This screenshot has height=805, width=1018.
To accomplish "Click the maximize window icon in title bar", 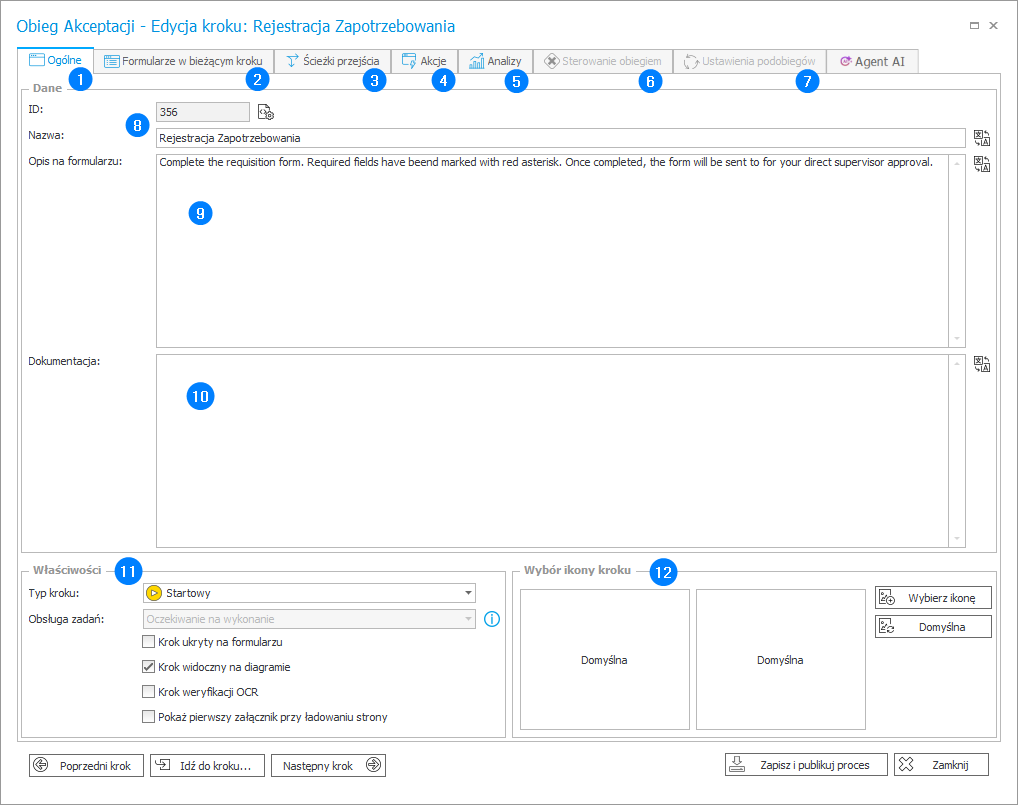I will pos(975,25).
